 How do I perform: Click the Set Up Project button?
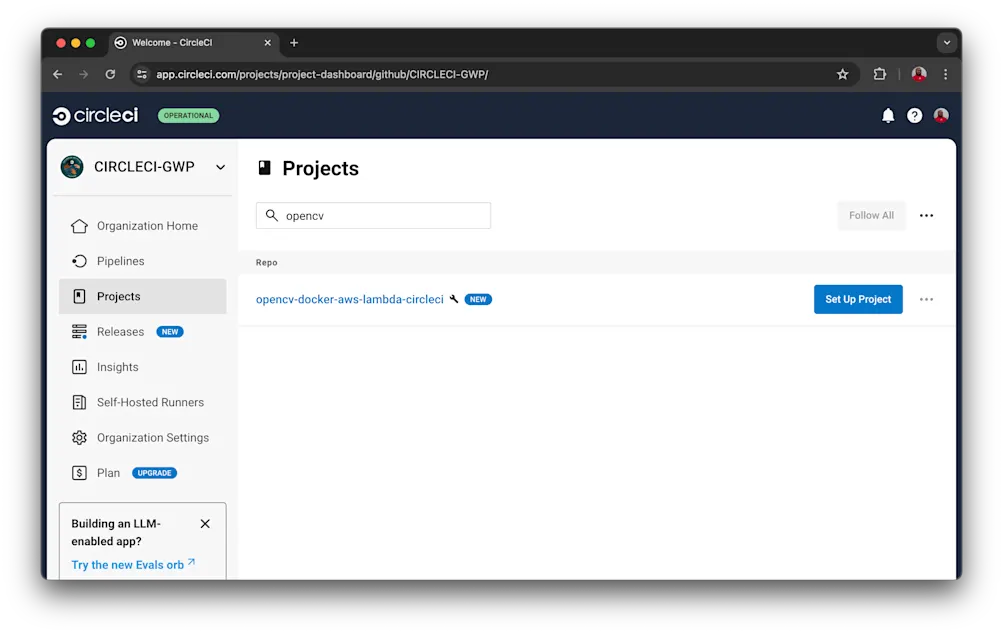(x=857, y=299)
